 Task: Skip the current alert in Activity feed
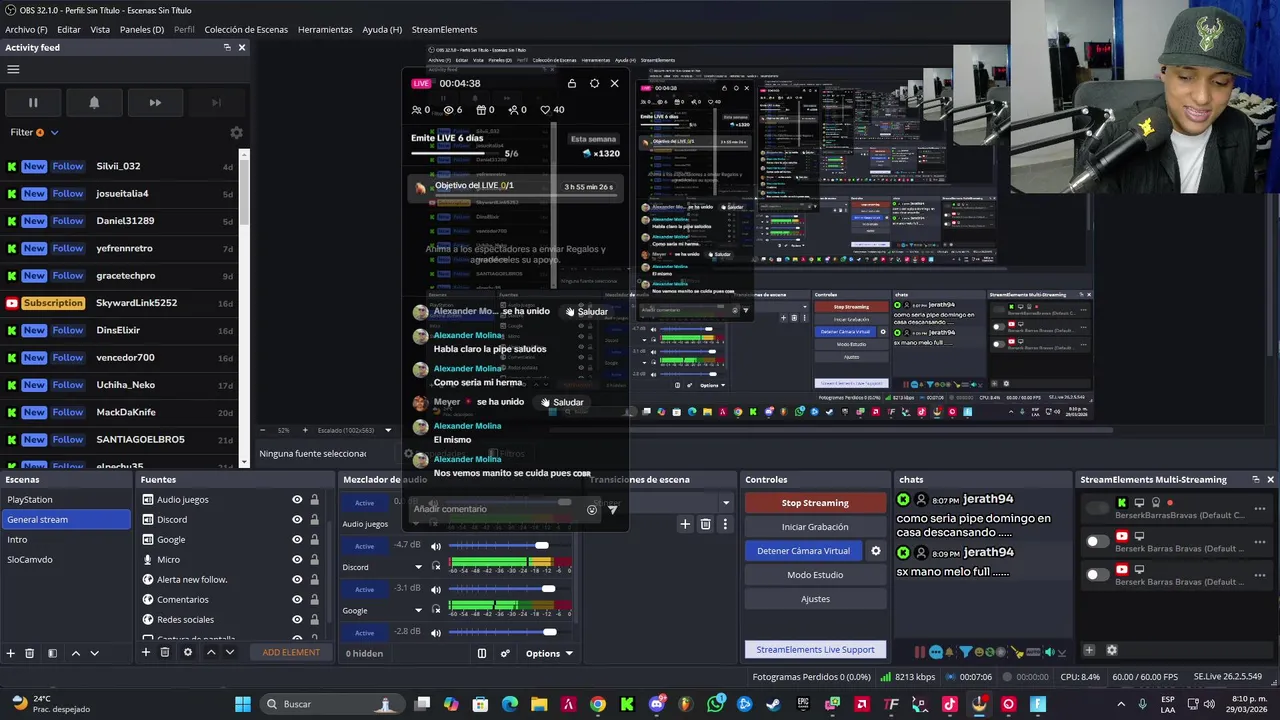(x=155, y=102)
